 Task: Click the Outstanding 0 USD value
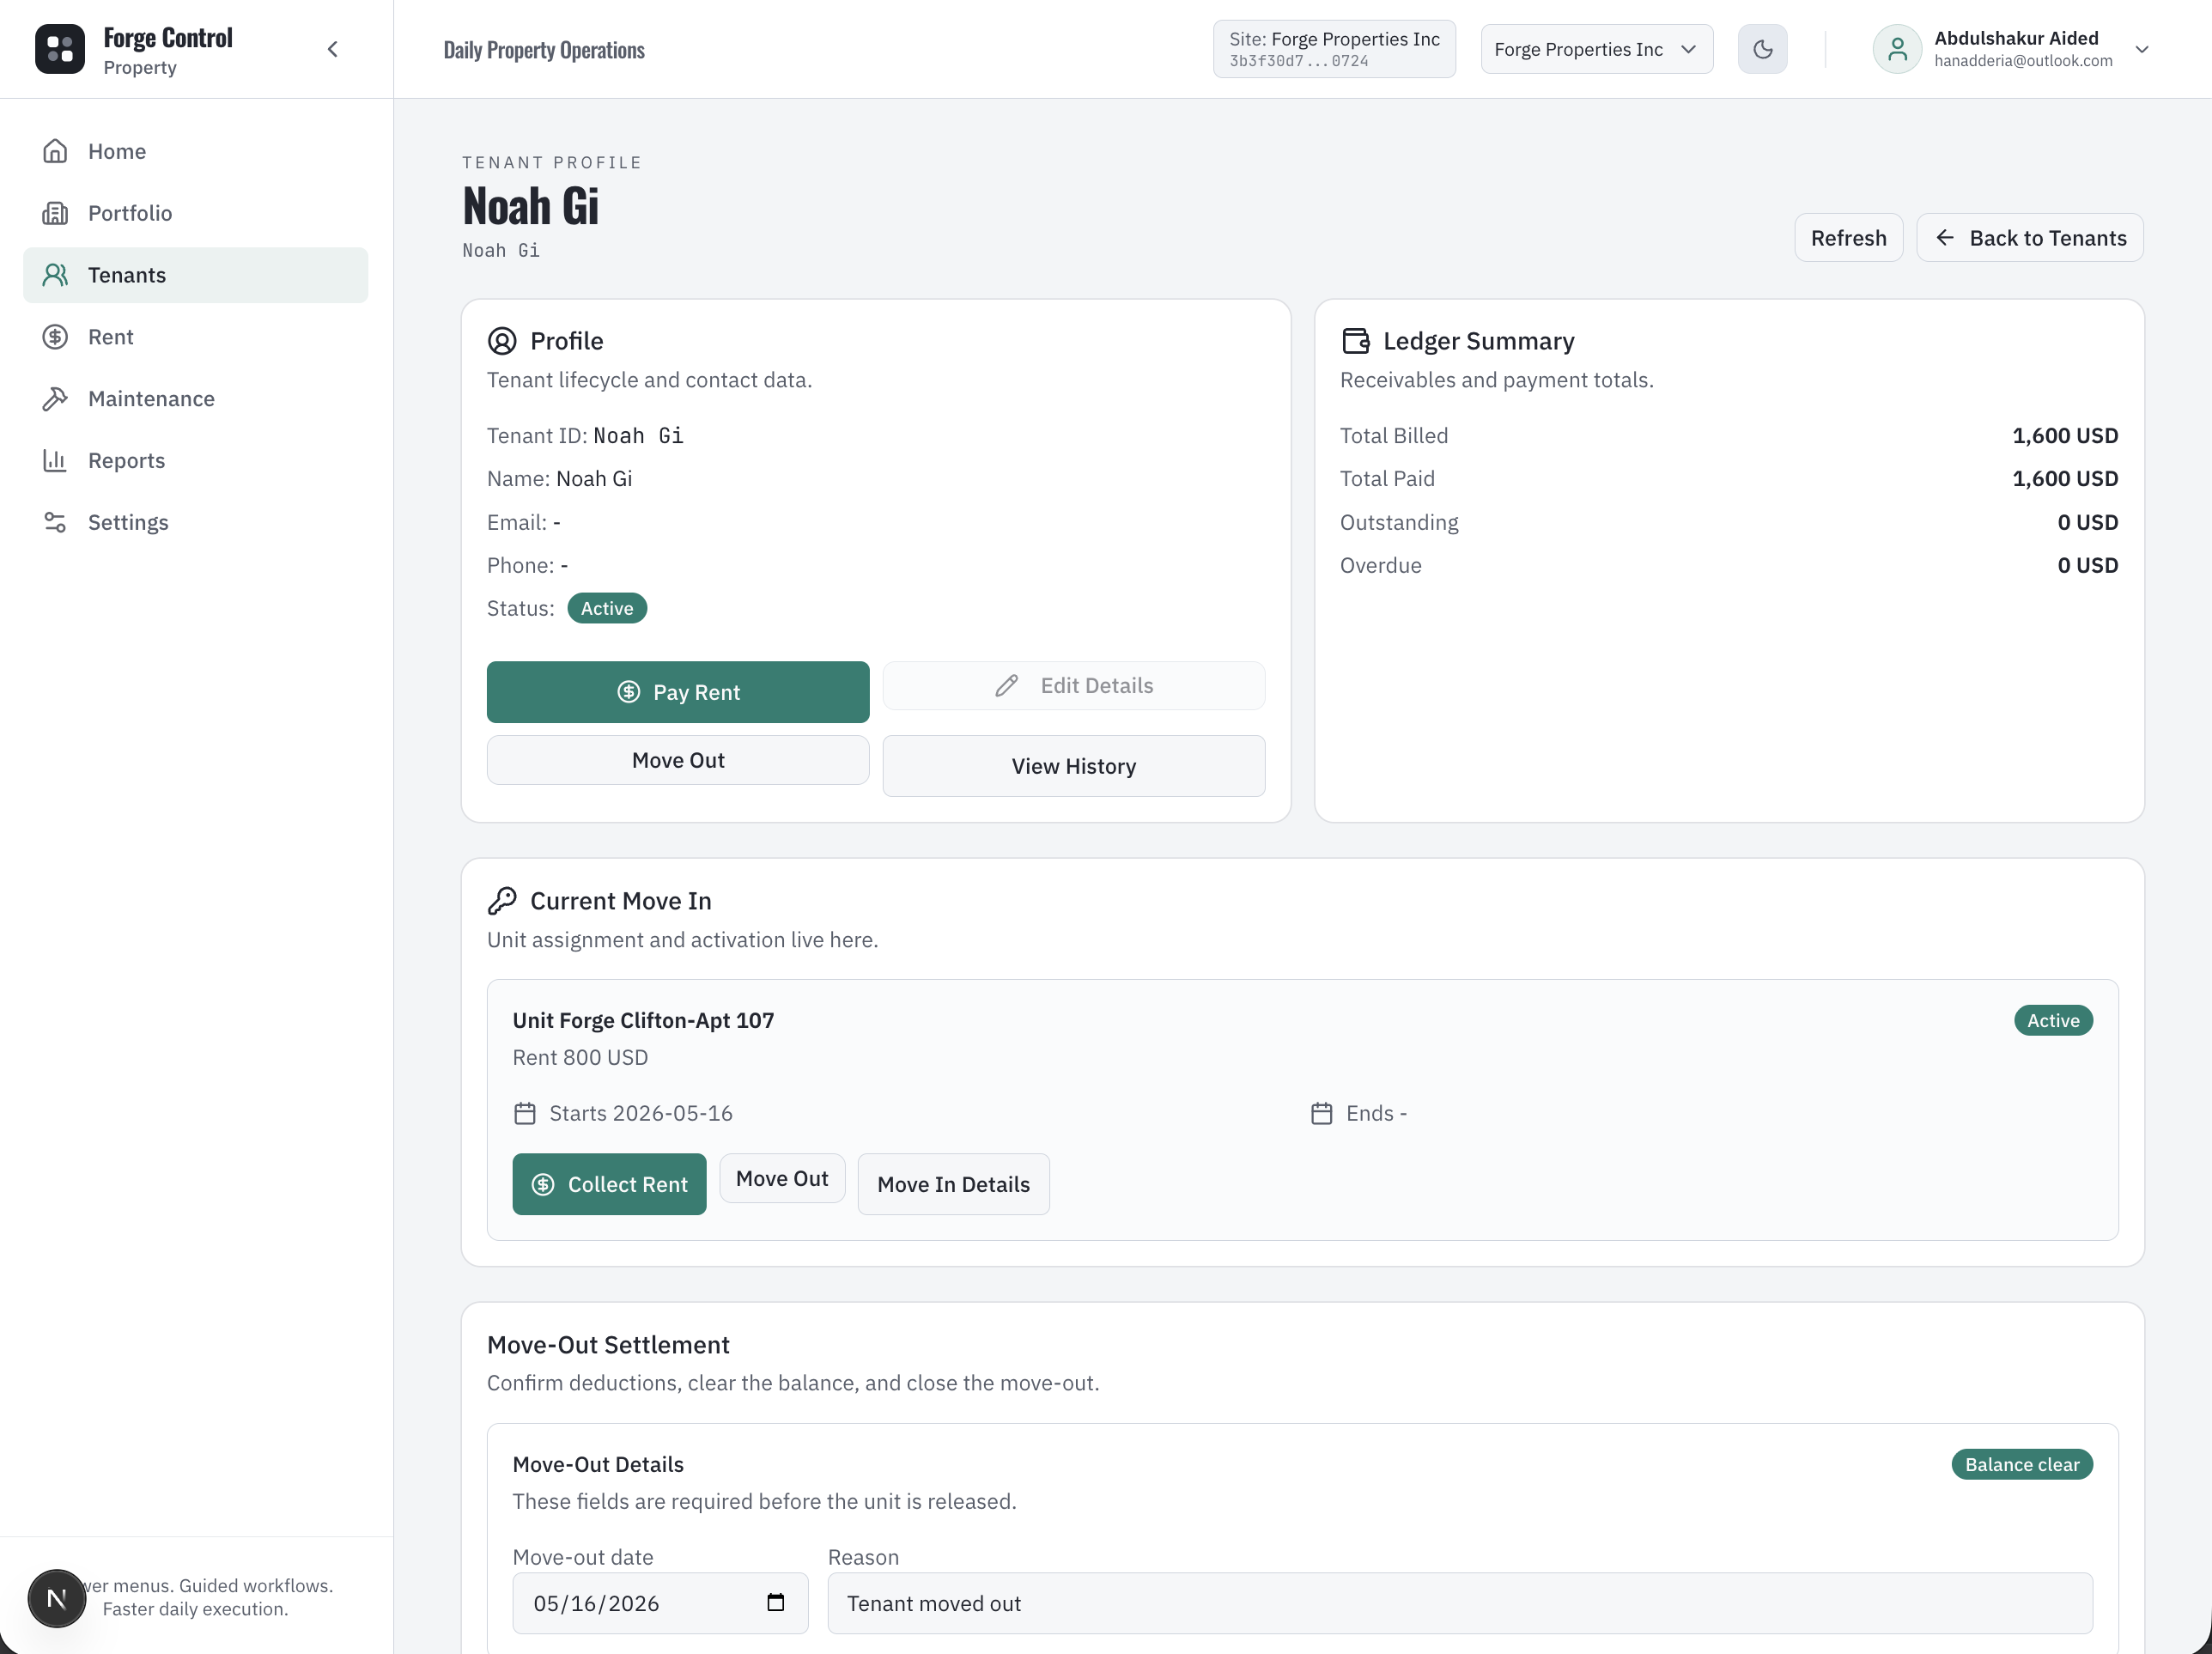(x=2088, y=522)
